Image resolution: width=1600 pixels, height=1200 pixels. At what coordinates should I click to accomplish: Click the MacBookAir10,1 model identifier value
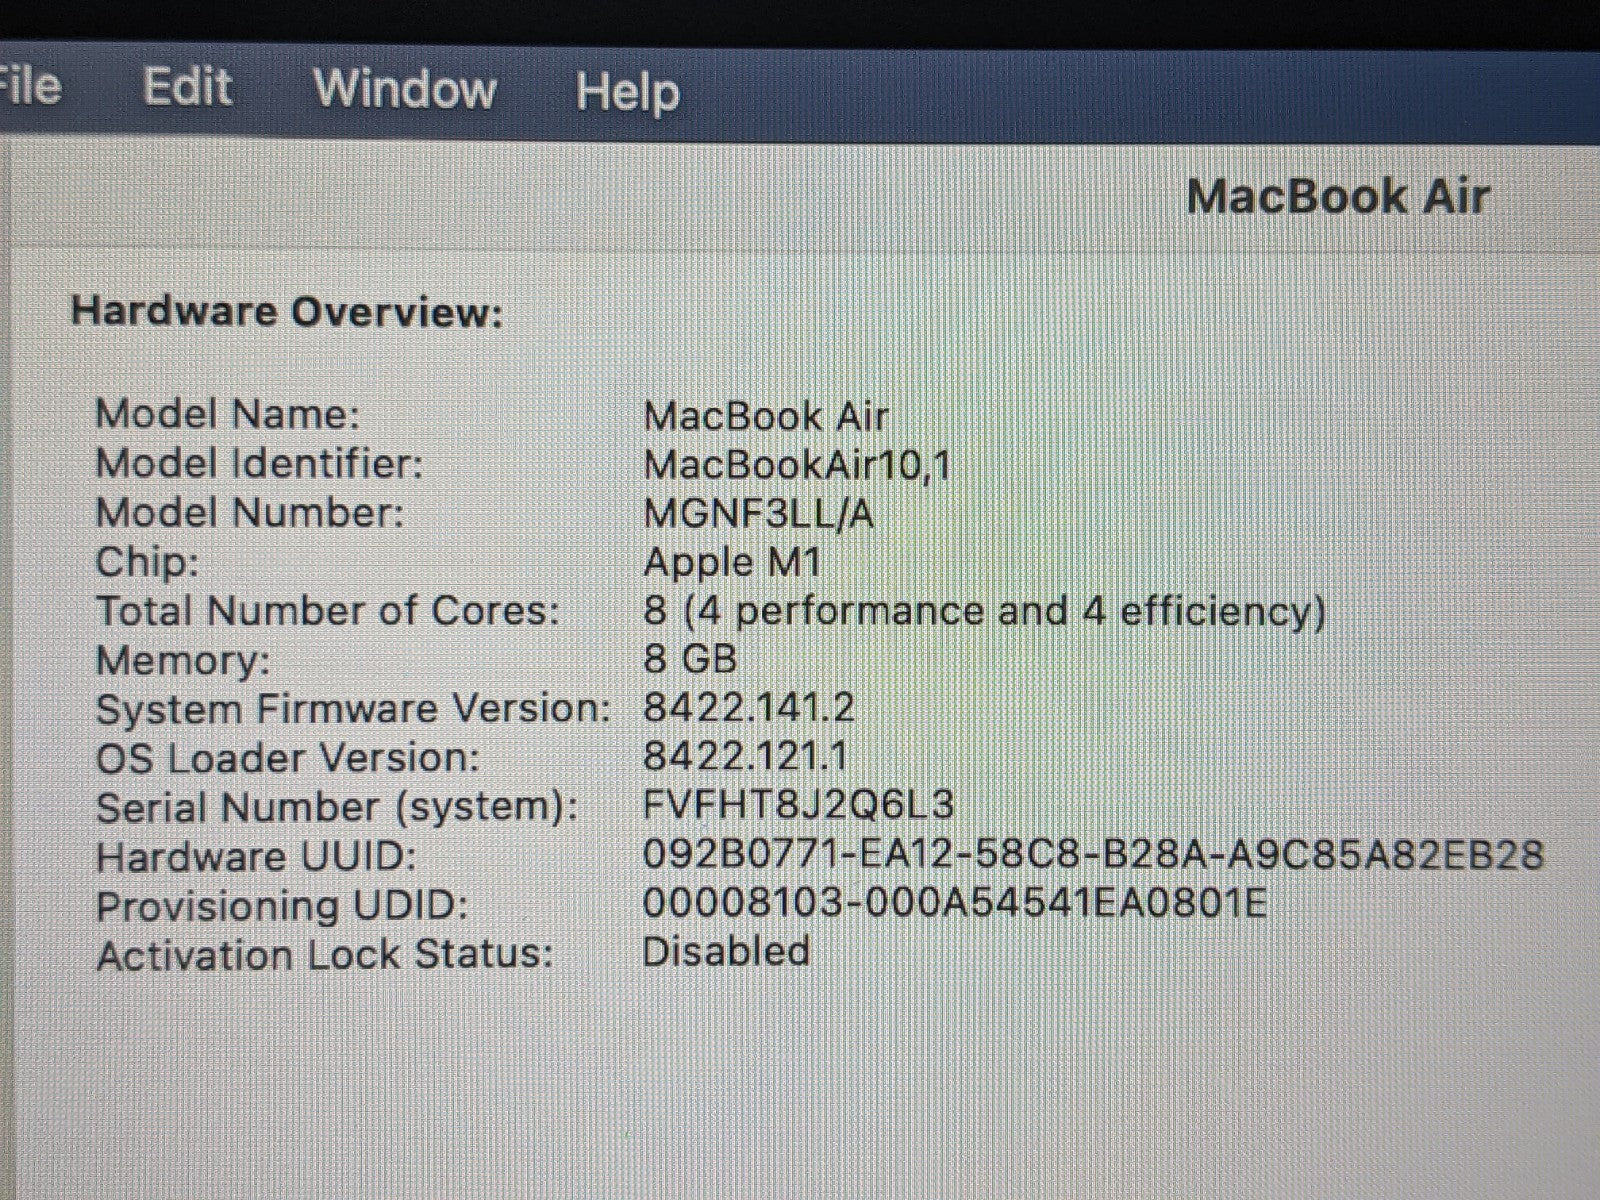[x=796, y=465]
